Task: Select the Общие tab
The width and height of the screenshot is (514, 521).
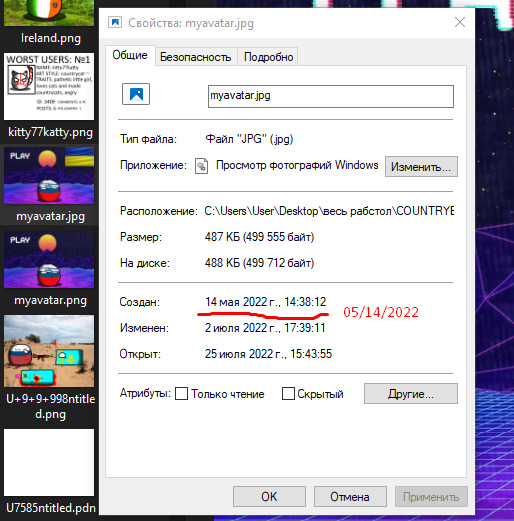Action: [130, 55]
